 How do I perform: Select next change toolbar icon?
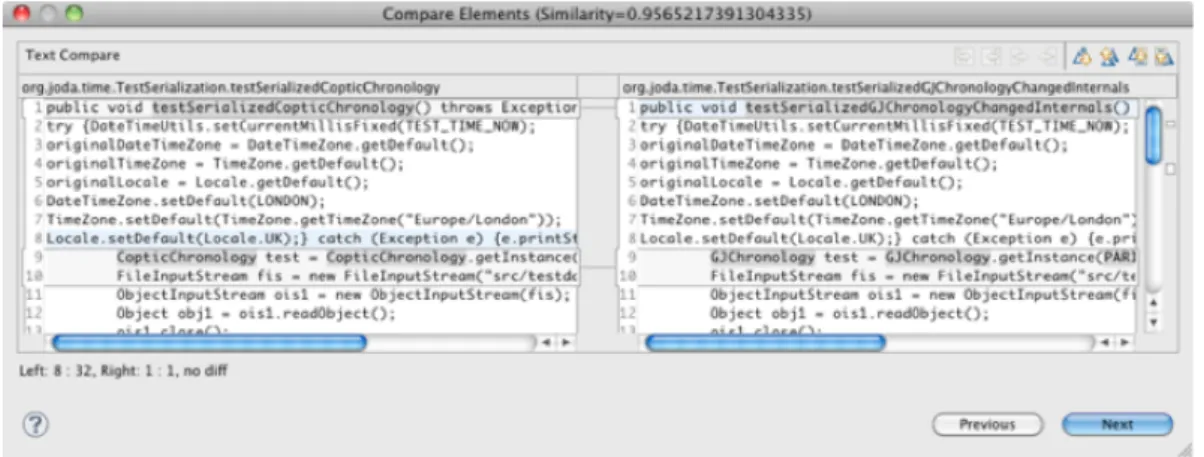[1137, 57]
